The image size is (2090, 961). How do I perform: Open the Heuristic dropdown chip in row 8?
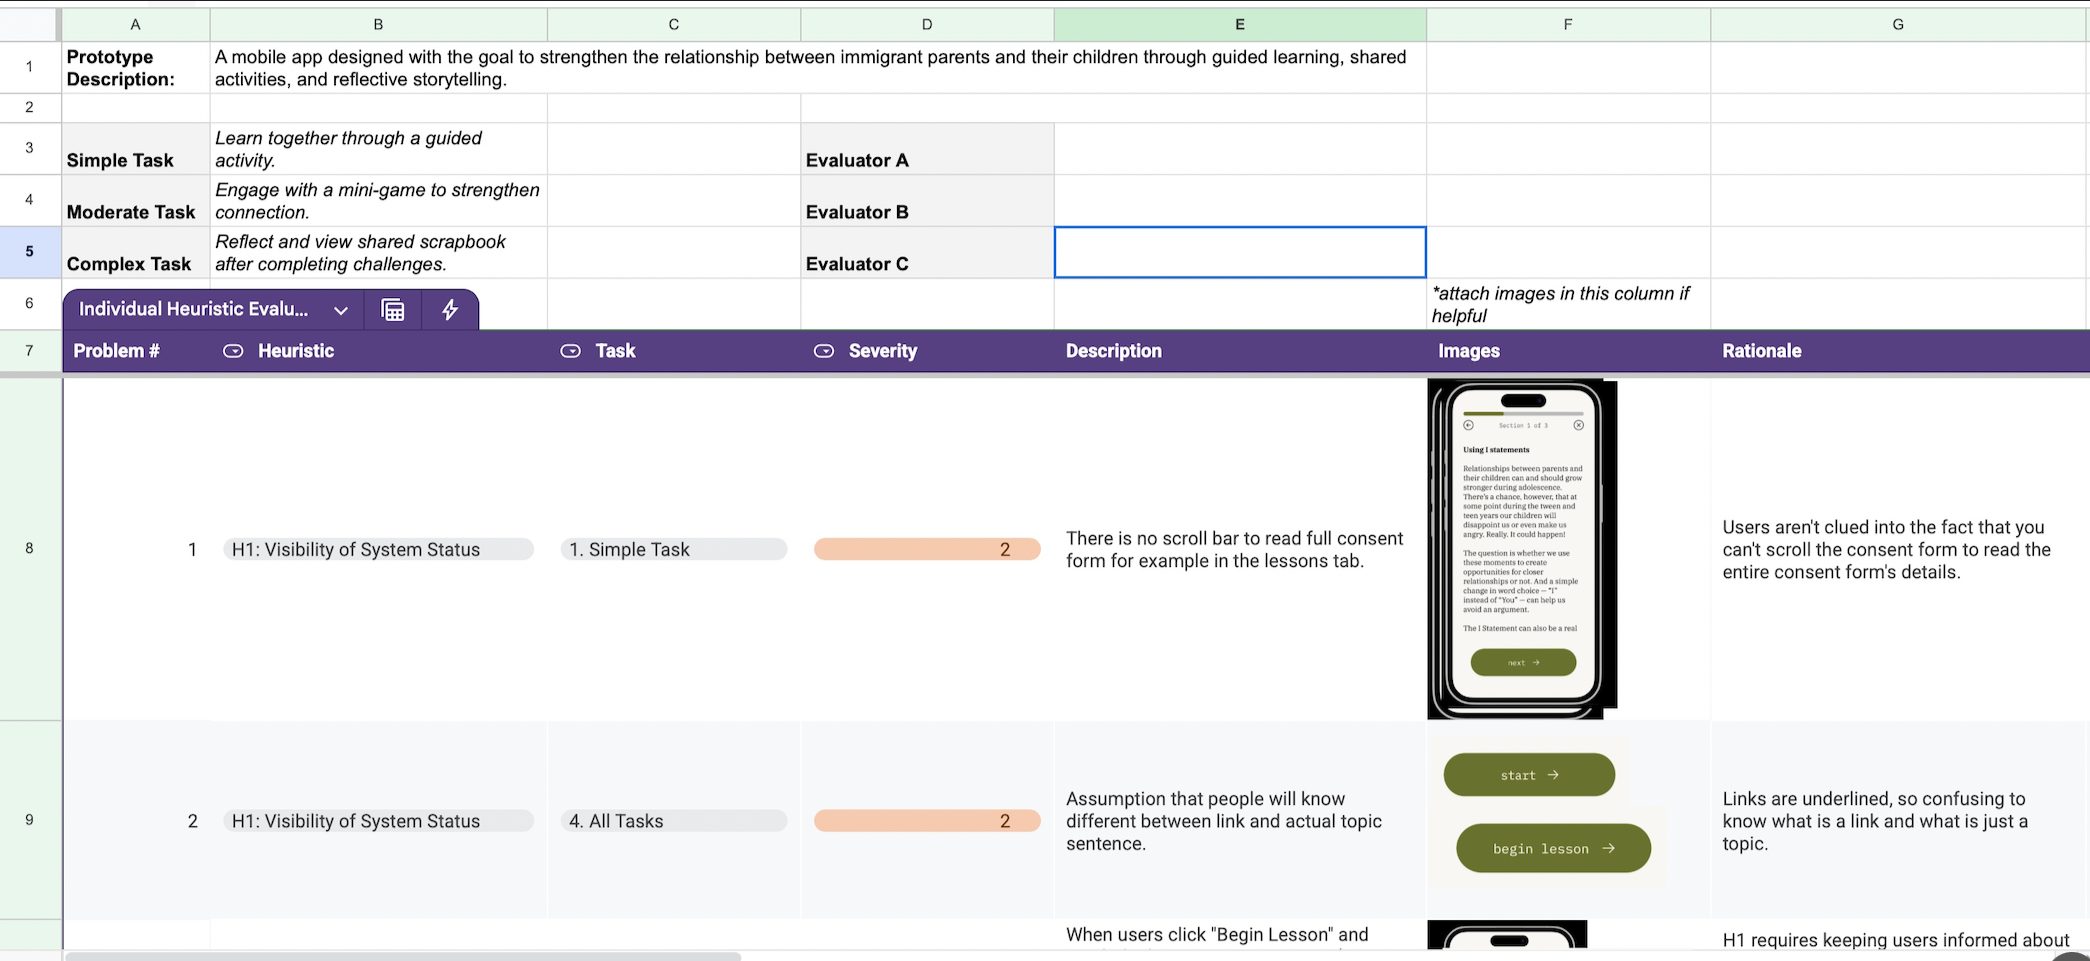[x=377, y=549]
